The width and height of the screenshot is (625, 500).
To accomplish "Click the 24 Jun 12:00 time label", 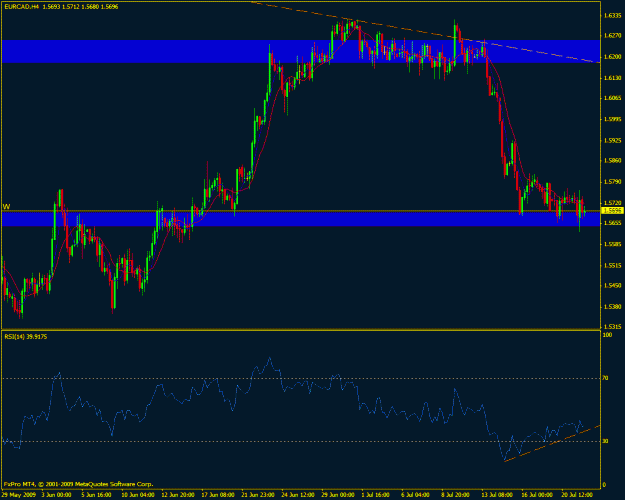I will [298, 495].
